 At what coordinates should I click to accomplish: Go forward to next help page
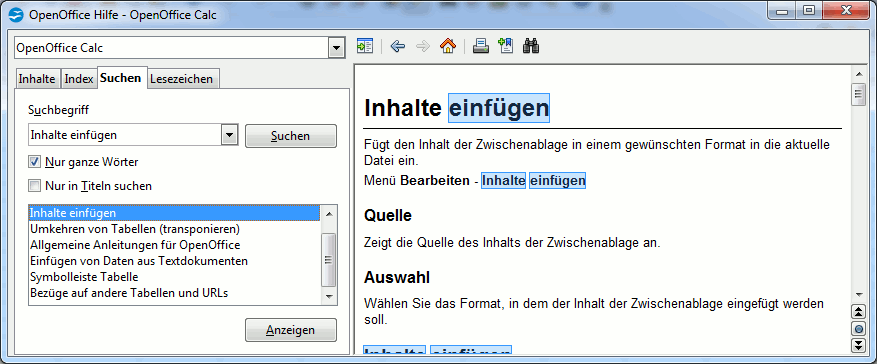pos(423,46)
